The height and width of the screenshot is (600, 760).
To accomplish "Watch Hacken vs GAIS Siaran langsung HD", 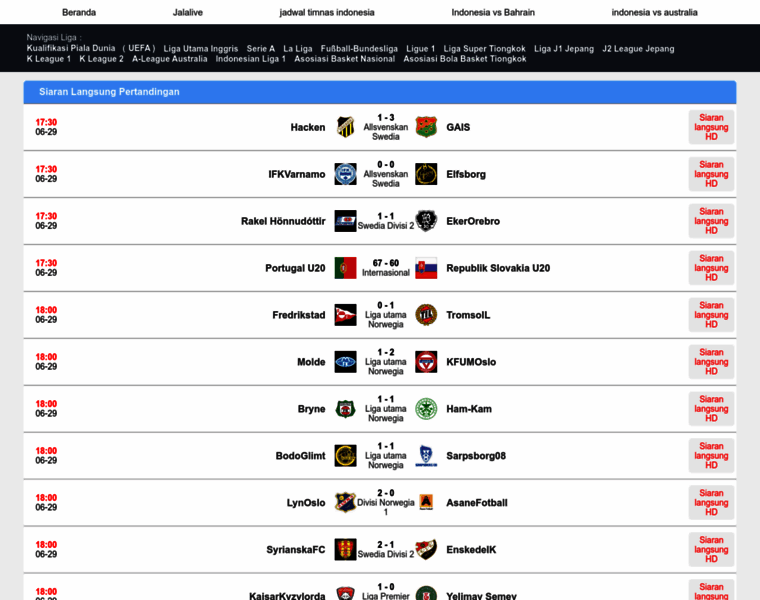I will coord(711,127).
